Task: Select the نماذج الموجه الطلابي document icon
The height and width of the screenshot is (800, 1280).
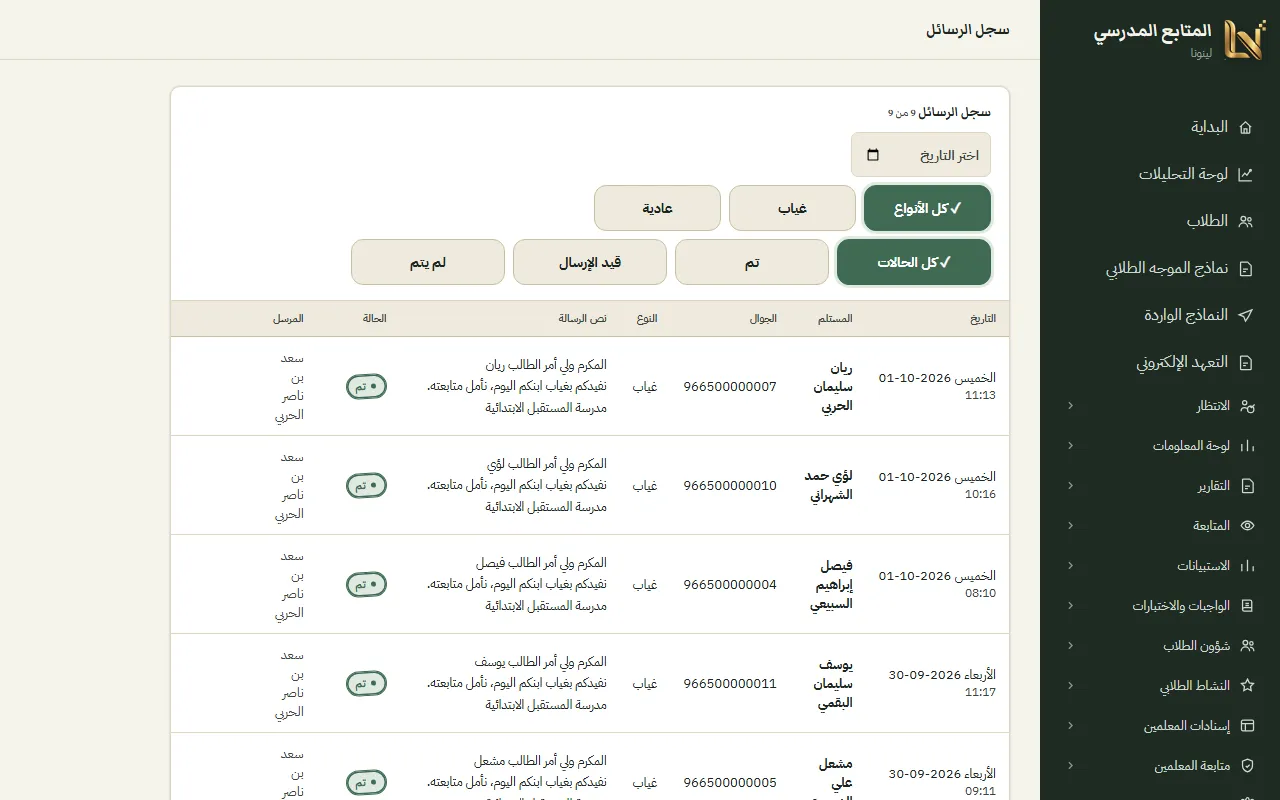Action: tap(1245, 268)
